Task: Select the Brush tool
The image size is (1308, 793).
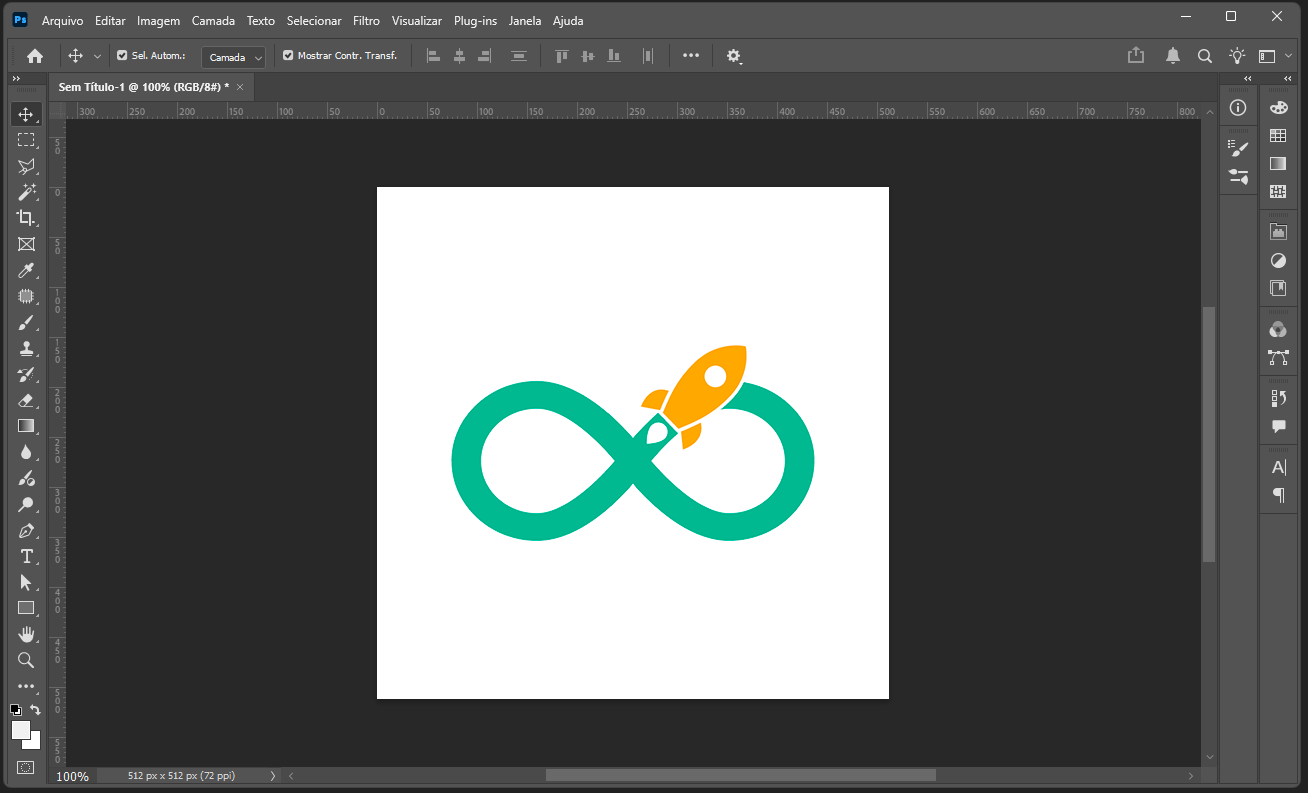Action: pos(26,323)
